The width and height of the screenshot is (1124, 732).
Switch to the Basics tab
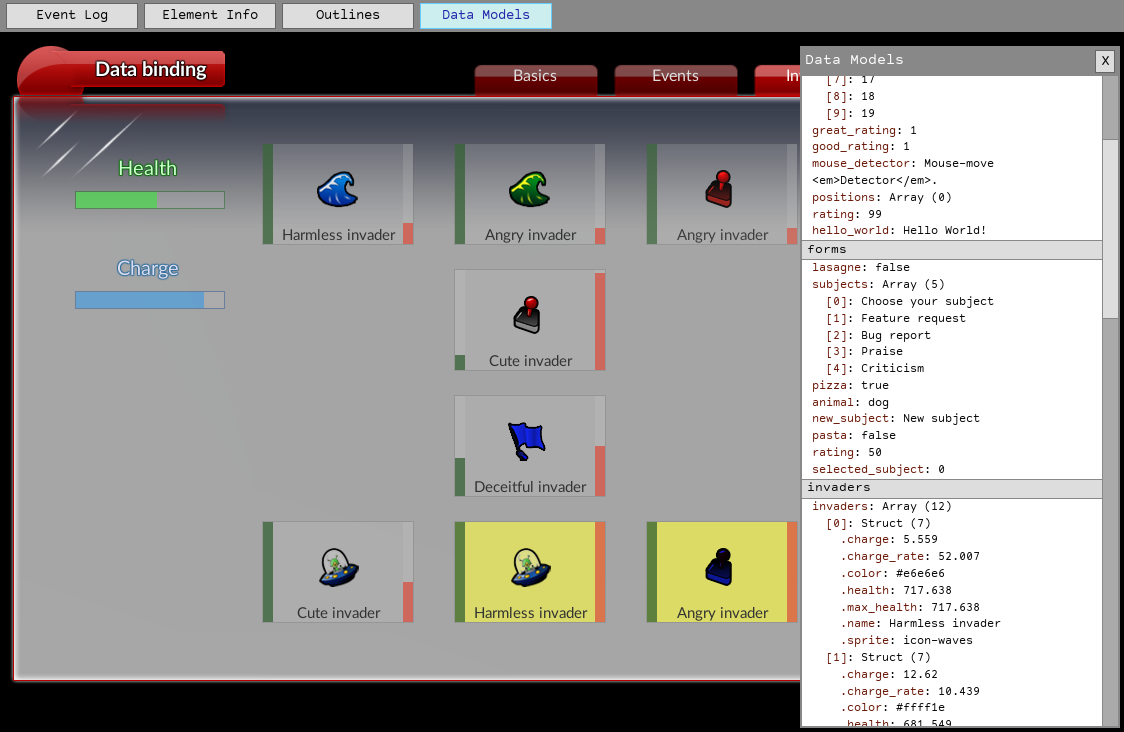(x=535, y=76)
